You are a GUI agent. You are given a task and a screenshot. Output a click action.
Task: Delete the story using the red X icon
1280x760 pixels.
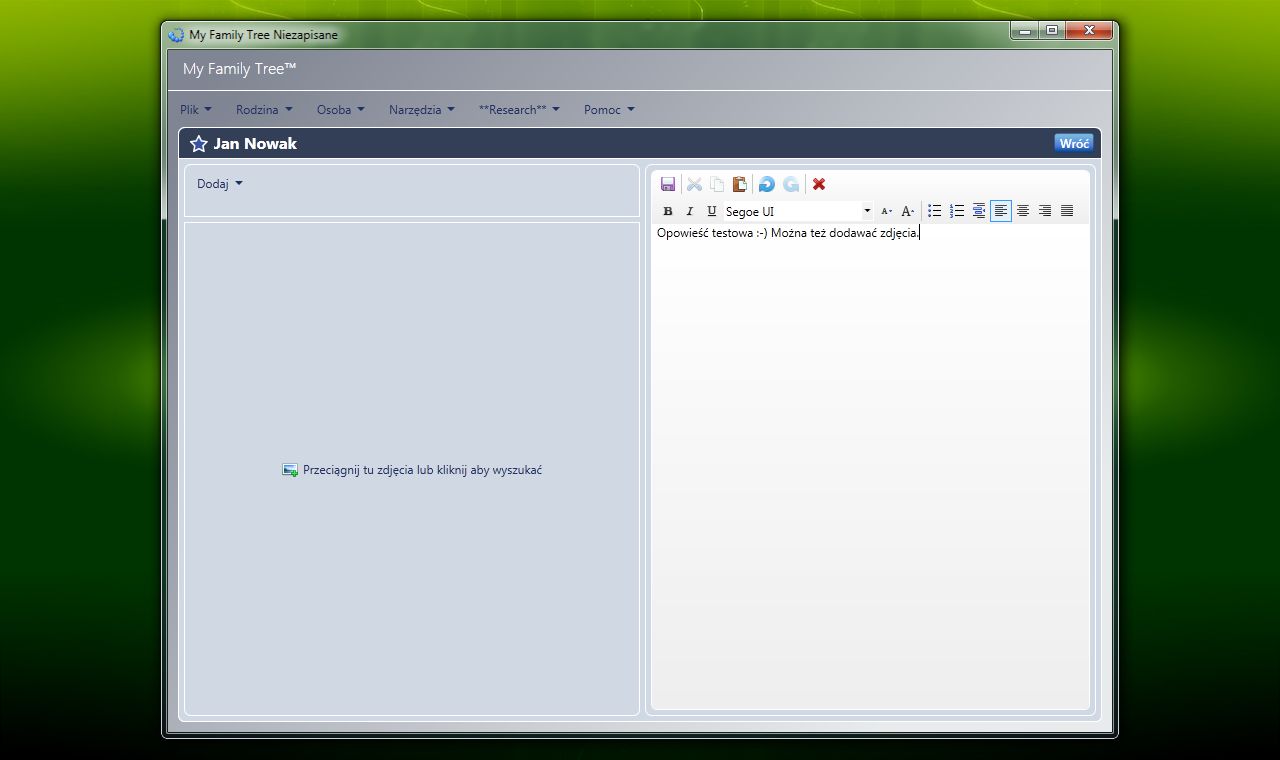819,184
